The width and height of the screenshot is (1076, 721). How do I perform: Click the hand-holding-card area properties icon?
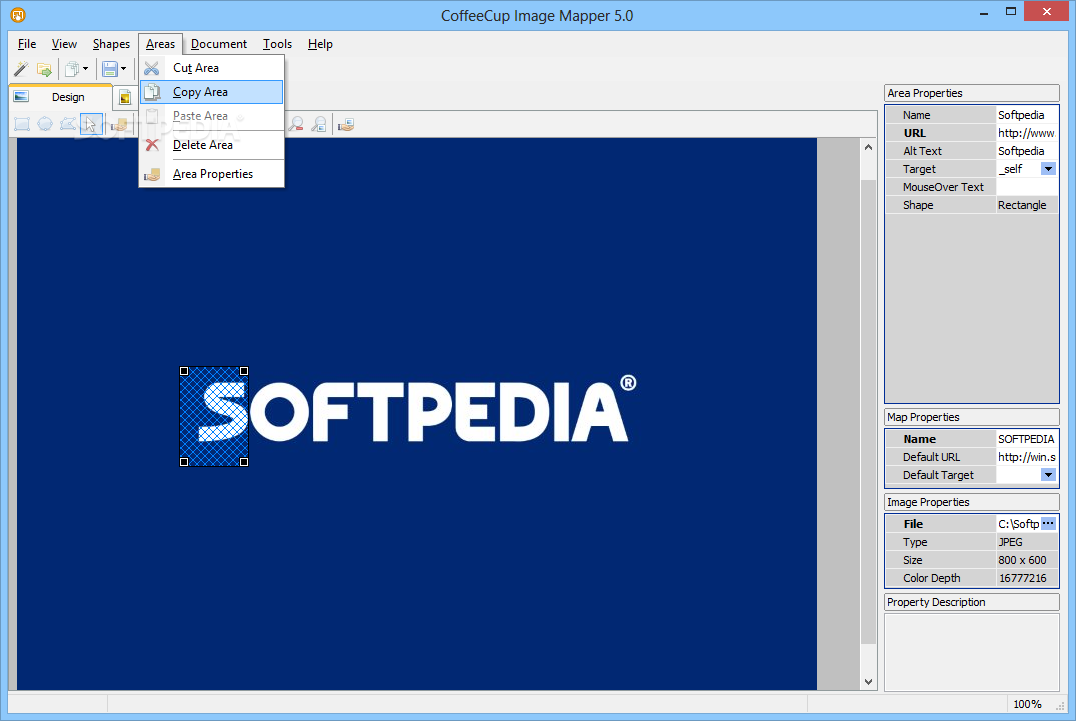click(119, 125)
